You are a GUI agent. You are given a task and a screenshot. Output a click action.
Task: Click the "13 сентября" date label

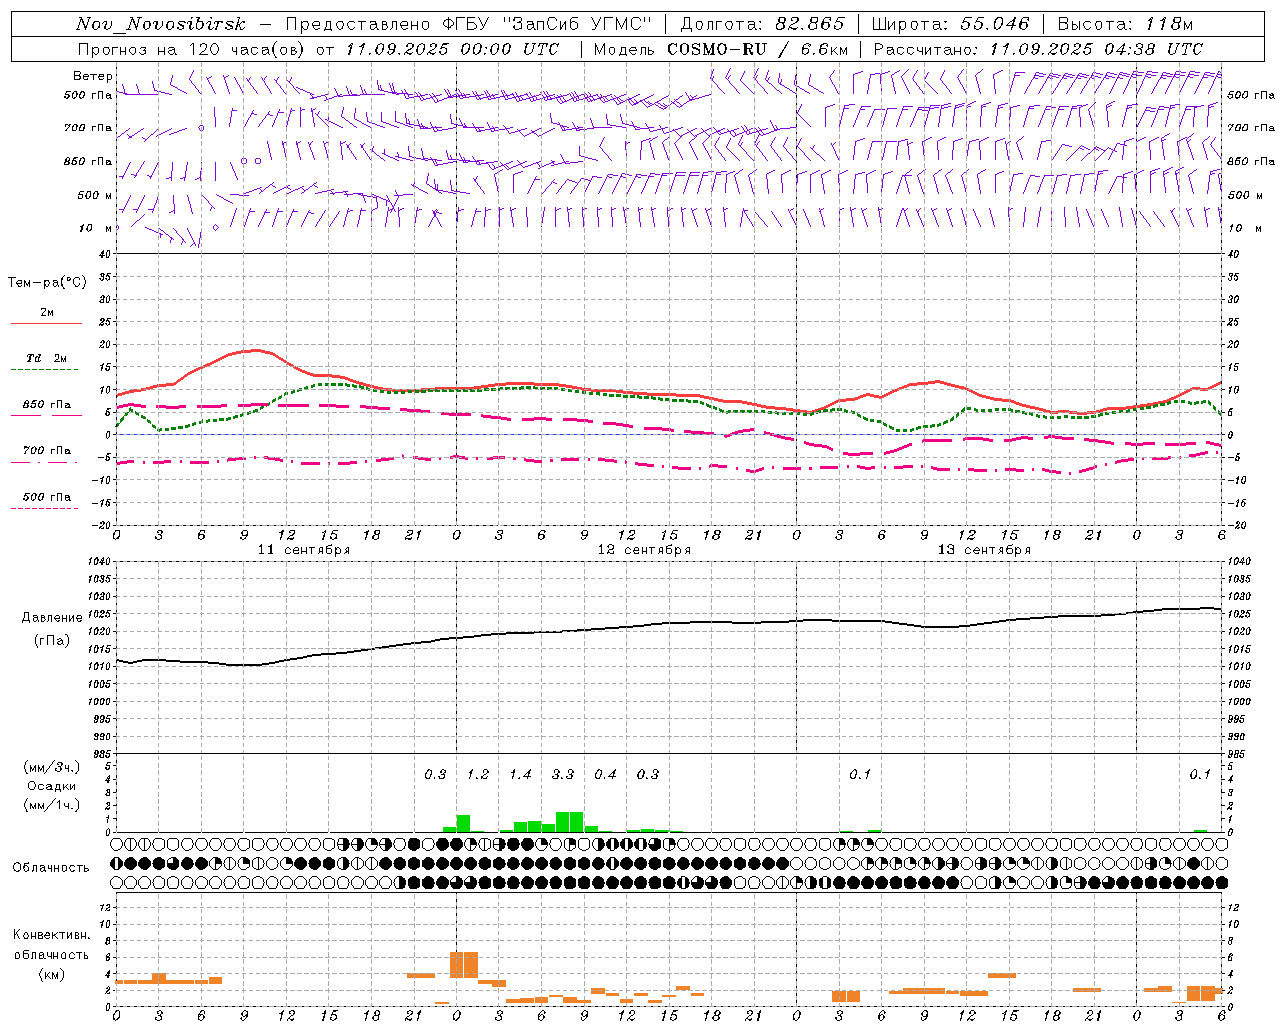click(x=984, y=550)
